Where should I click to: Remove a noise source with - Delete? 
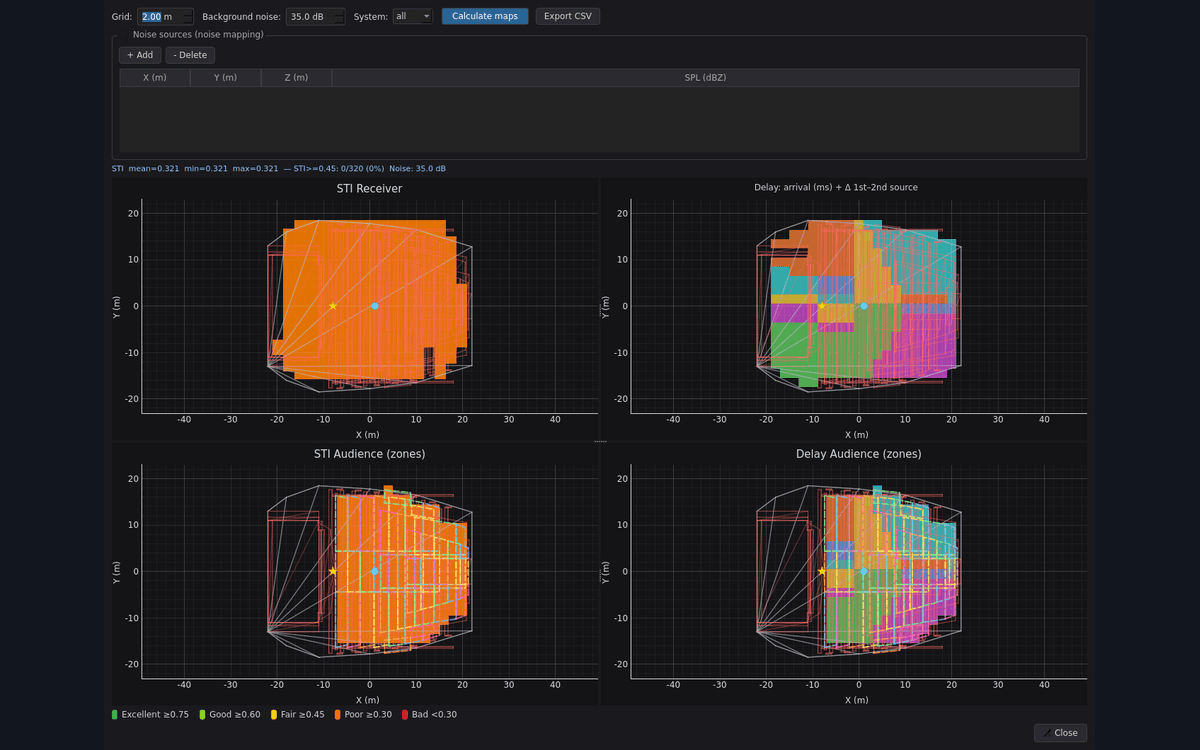coord(190,55)
